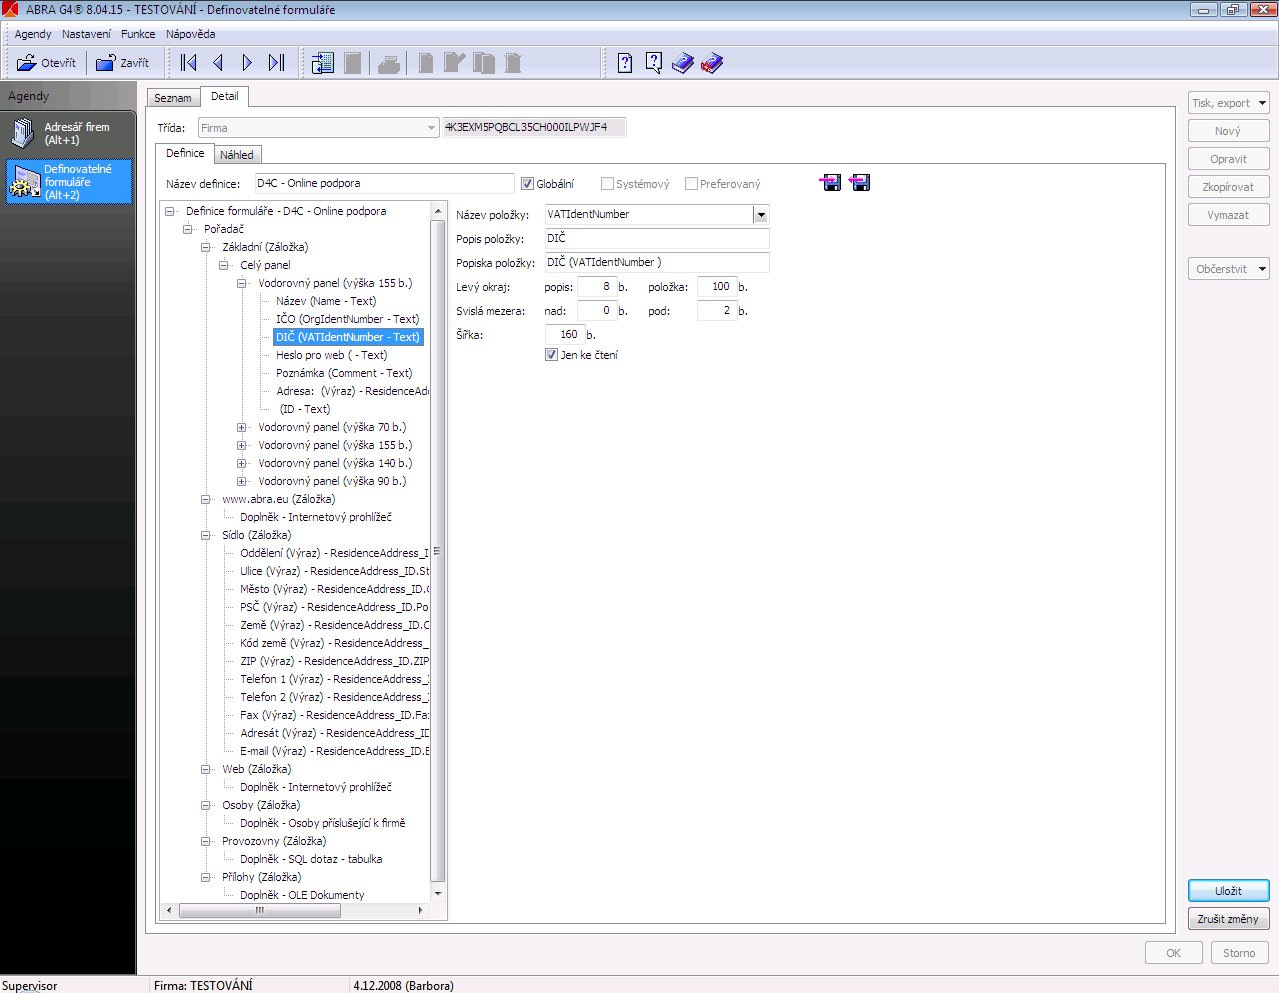Click the Zkopírovat button
1279x993 pixels.
(x=1229, y=187)
